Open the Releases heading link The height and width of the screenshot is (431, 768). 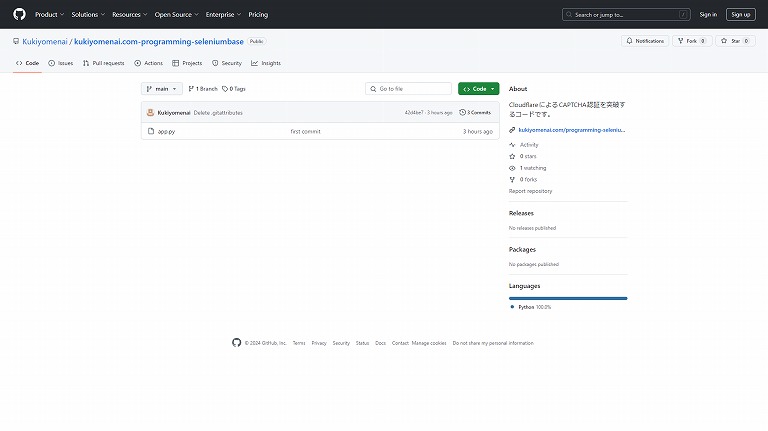[521, 213]
